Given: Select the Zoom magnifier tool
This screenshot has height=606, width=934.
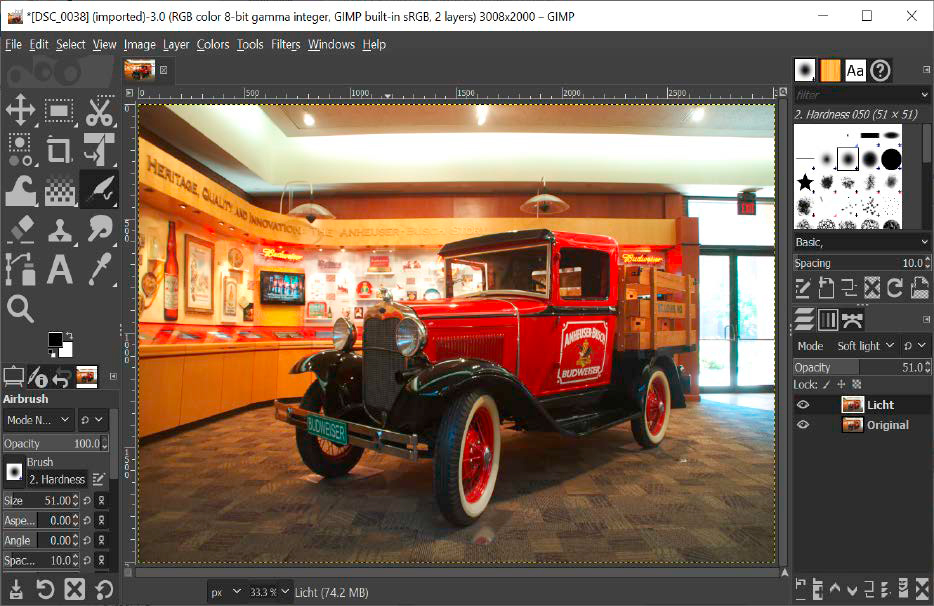Looking at the screenshot, I should click(x=20, y=309).
